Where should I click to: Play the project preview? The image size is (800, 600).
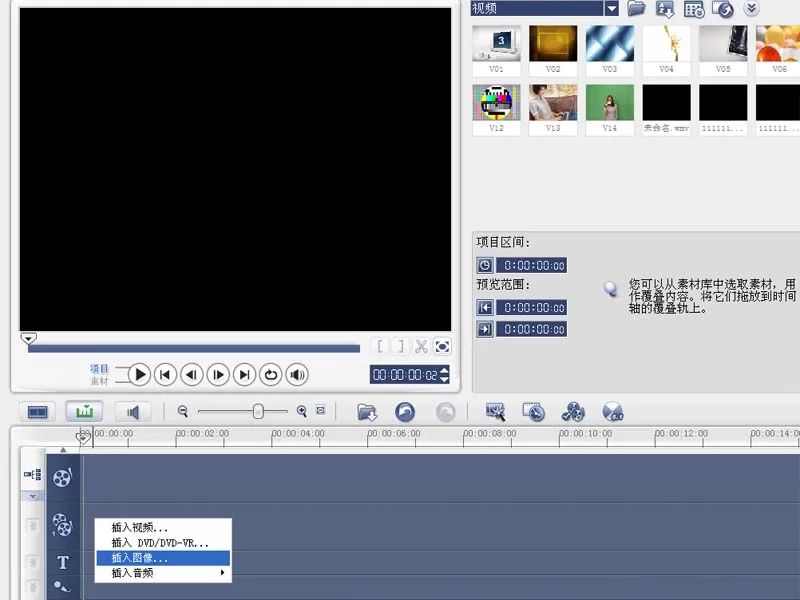tap(139, 375)
